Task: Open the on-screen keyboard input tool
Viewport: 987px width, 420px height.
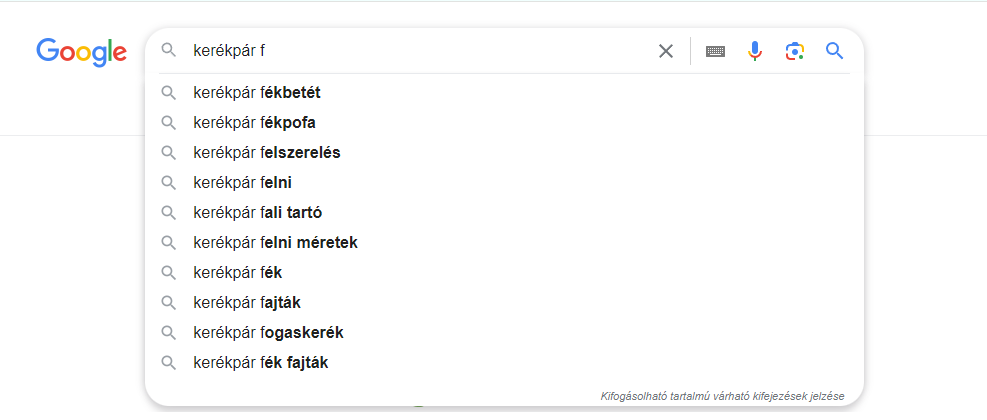Action: (715, 51)
